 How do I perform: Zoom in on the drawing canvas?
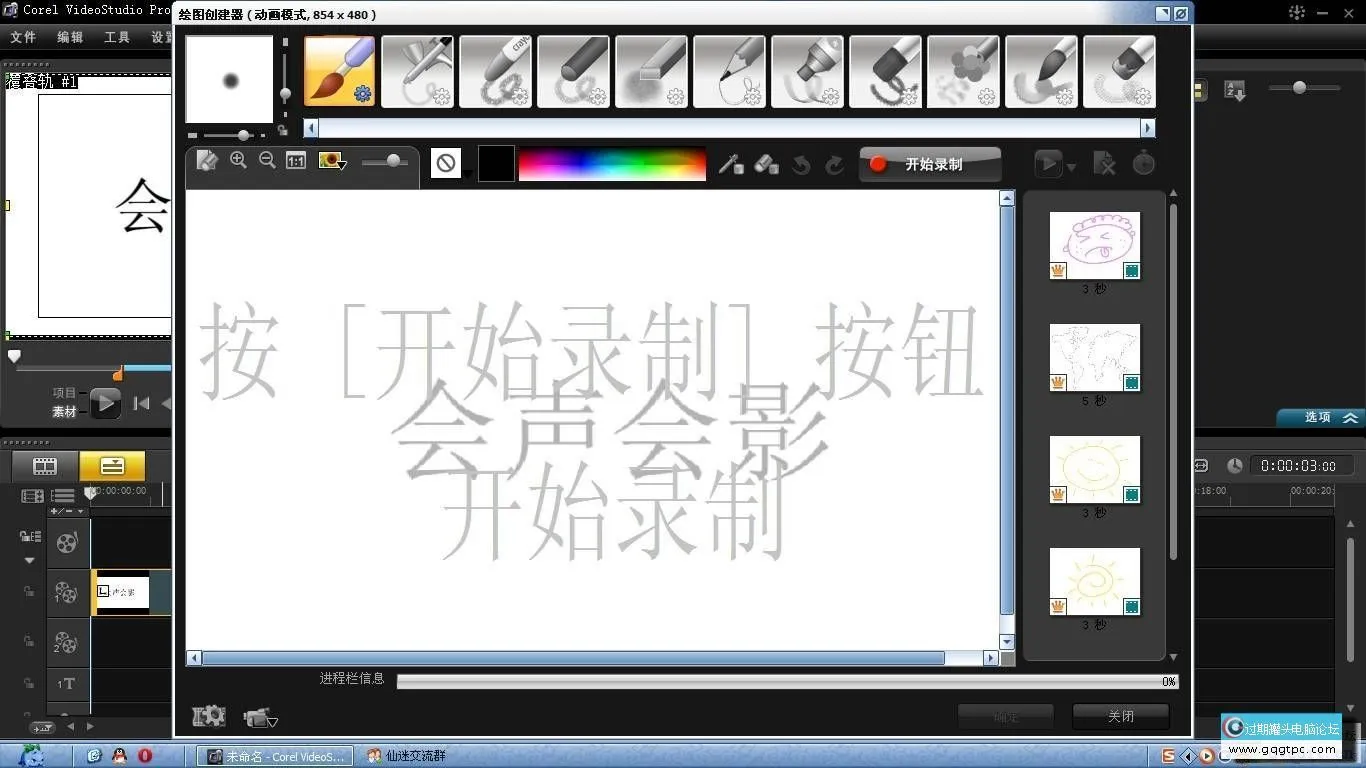coord(239,160)
